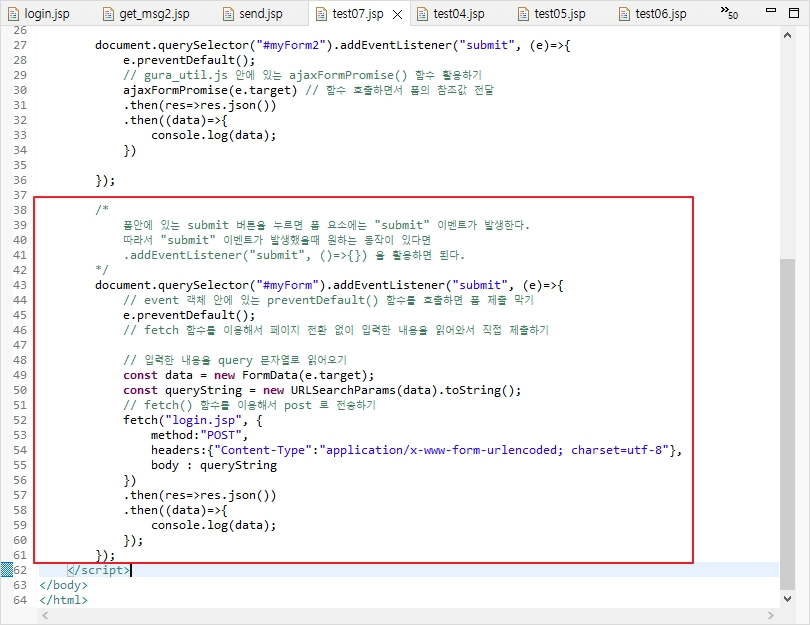
Task: Click the test07.jsp file icon in tab
Action: (321, 14)
